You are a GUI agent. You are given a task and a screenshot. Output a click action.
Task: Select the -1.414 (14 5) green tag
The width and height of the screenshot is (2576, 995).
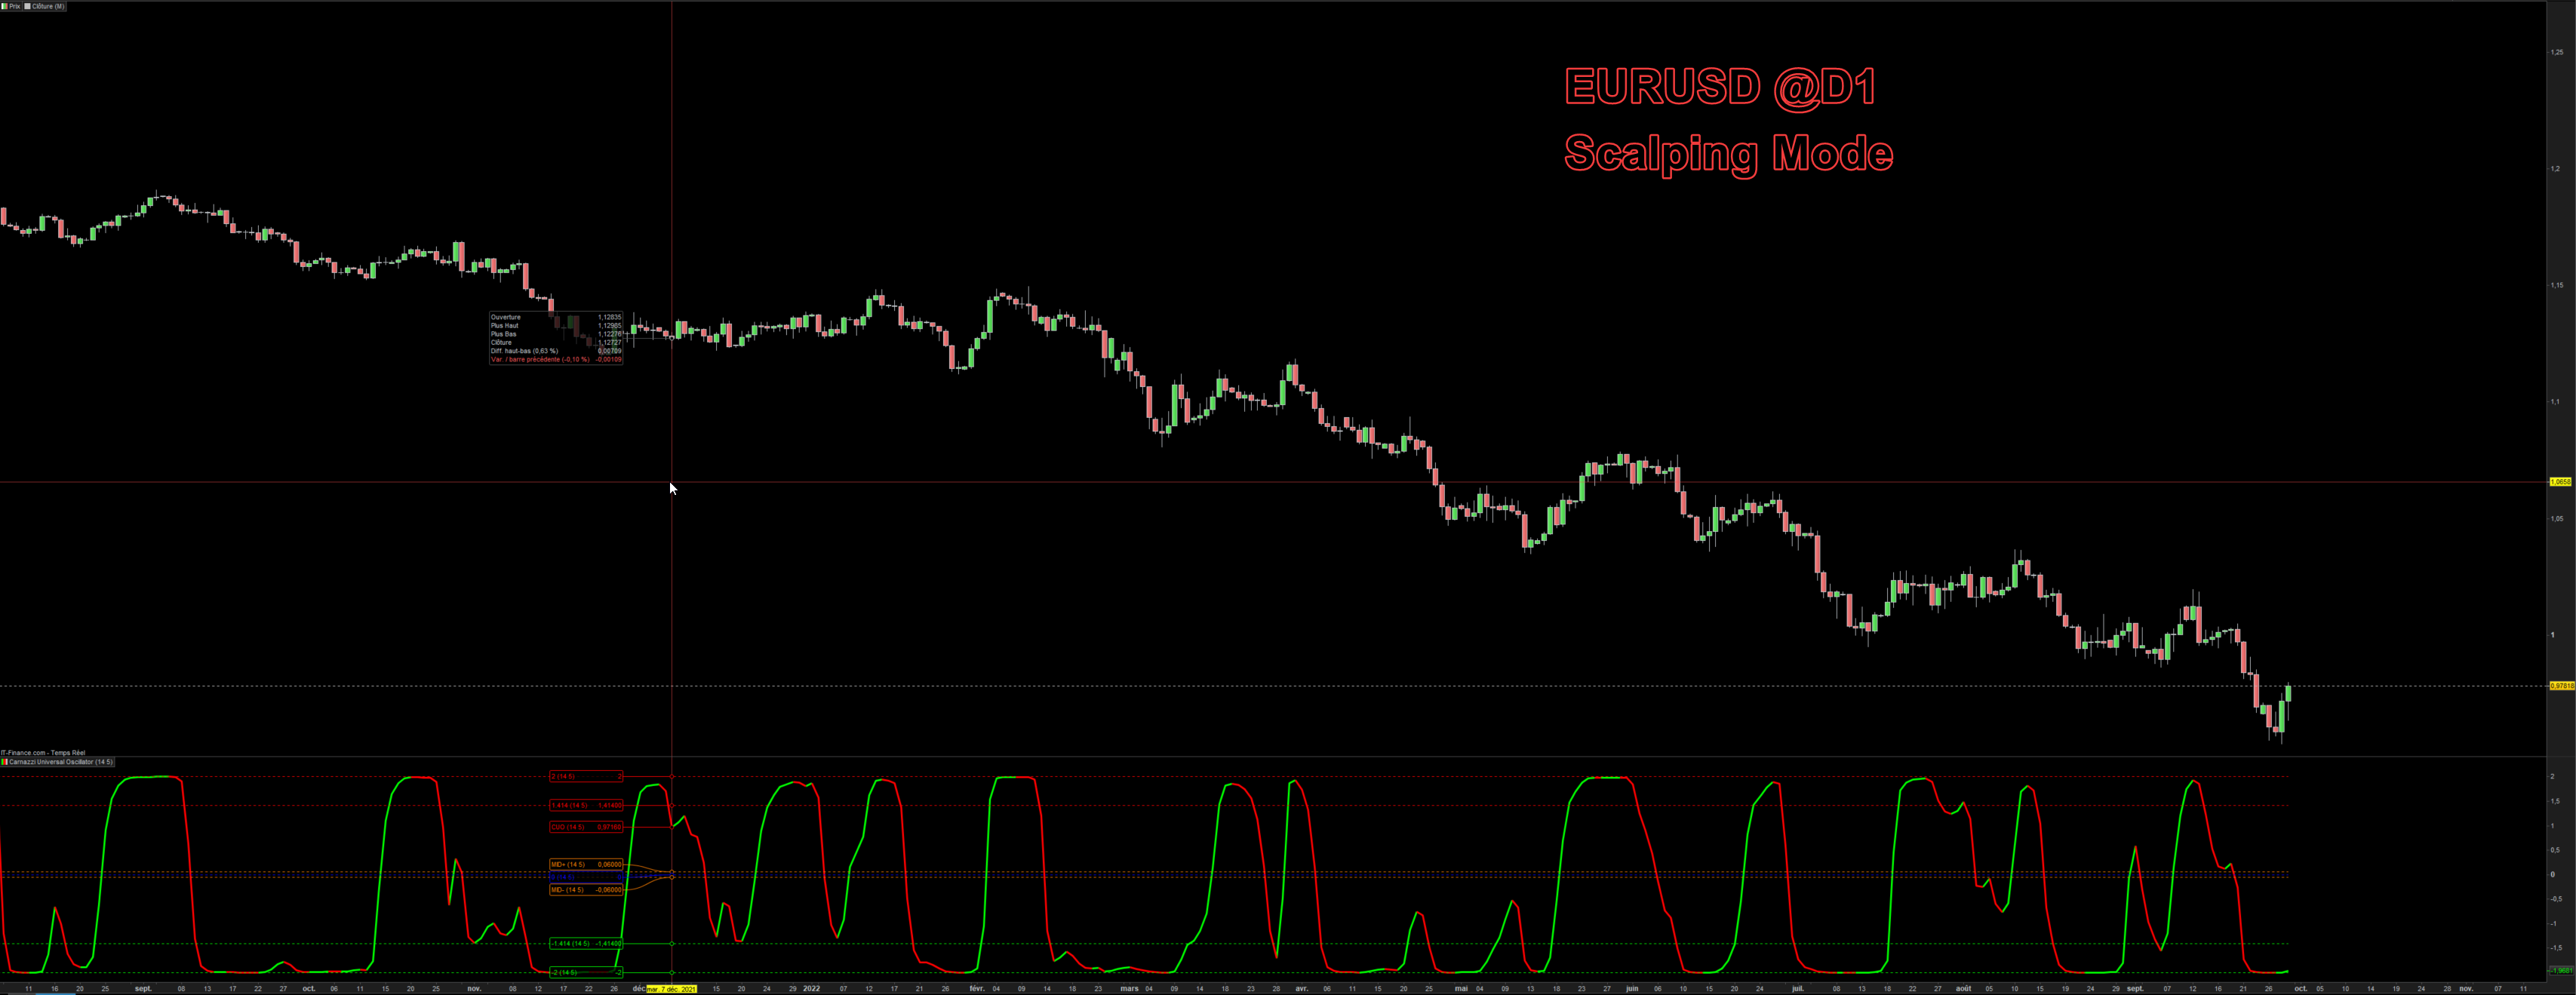coord(587,944)
